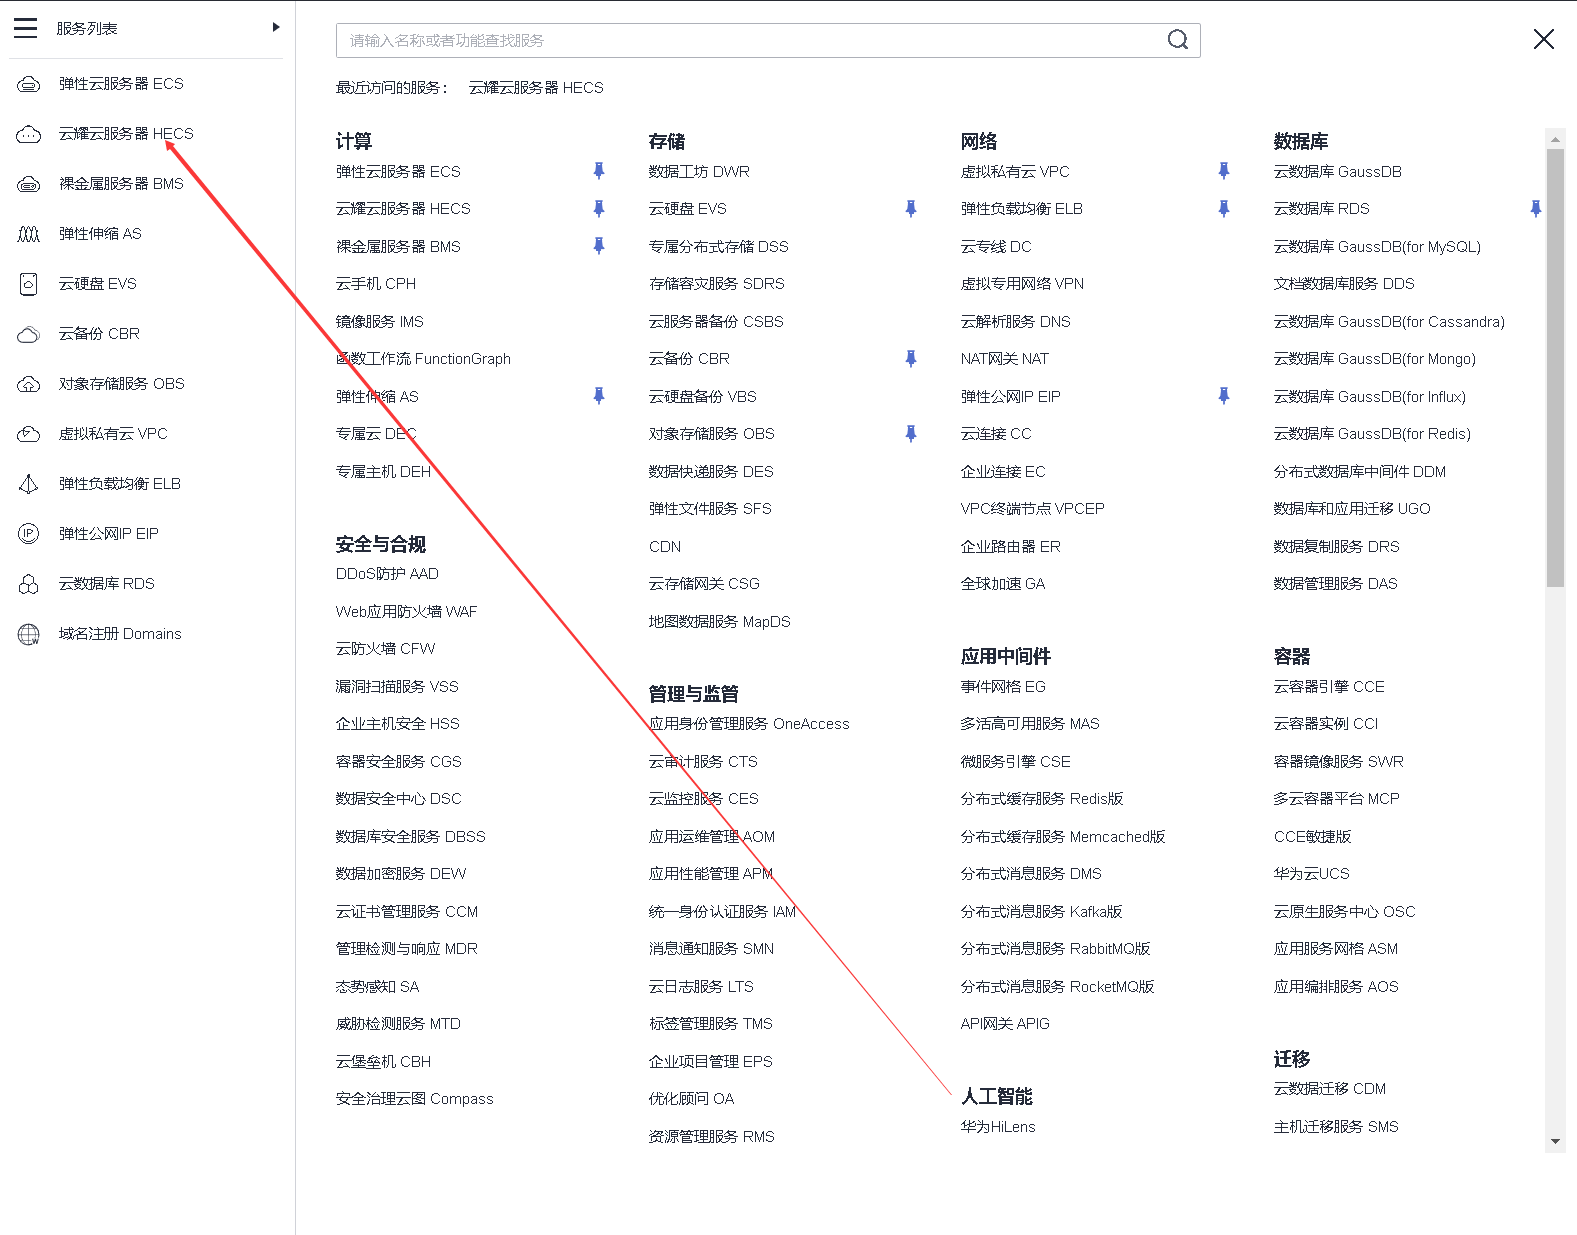Click the 弹性负载均衡 ELB icon in the sidebar
1577x1235 pixels.
(x=29, y=484)
